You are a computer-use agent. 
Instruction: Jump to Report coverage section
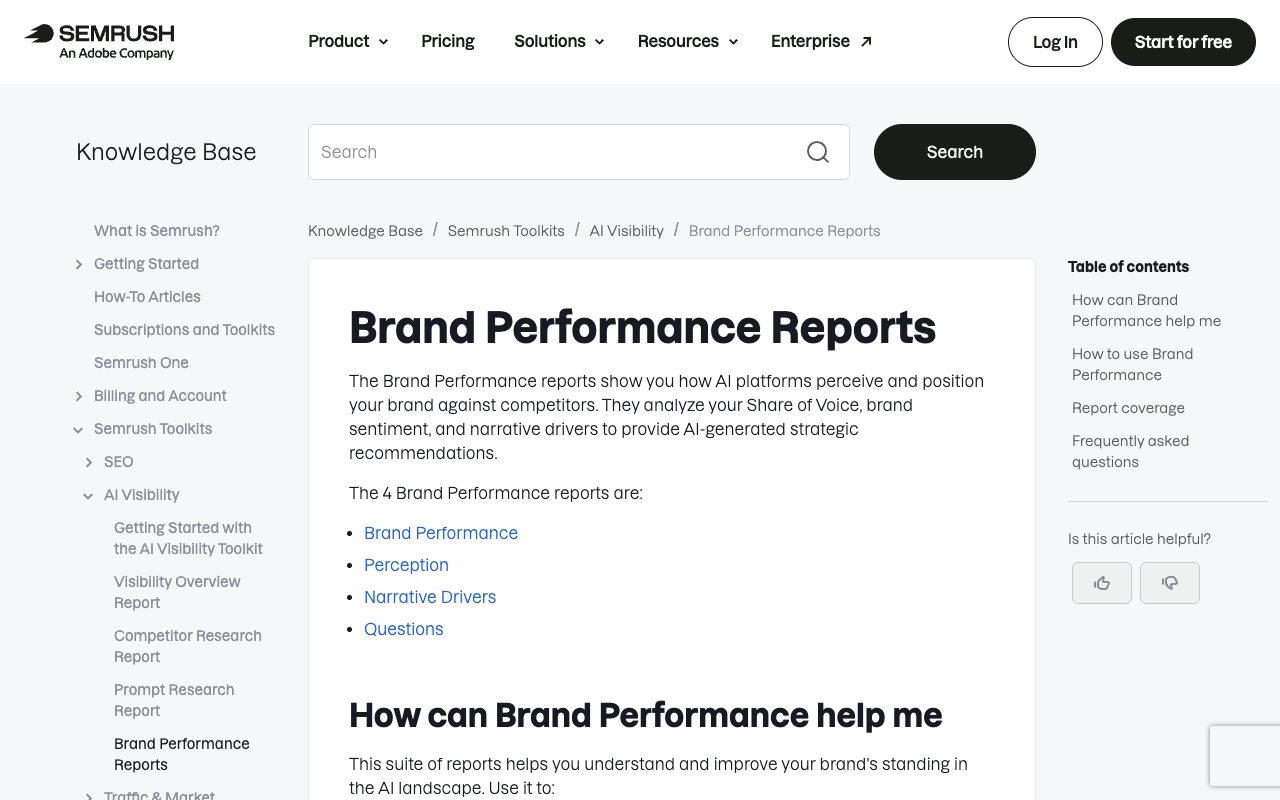coord(1128,408)
